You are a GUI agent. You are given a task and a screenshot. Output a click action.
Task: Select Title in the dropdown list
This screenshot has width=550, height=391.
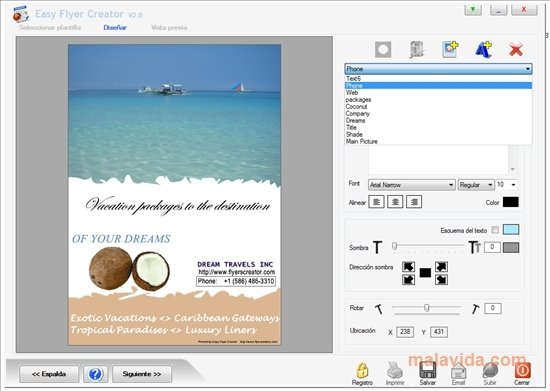(x=438, y=128)
